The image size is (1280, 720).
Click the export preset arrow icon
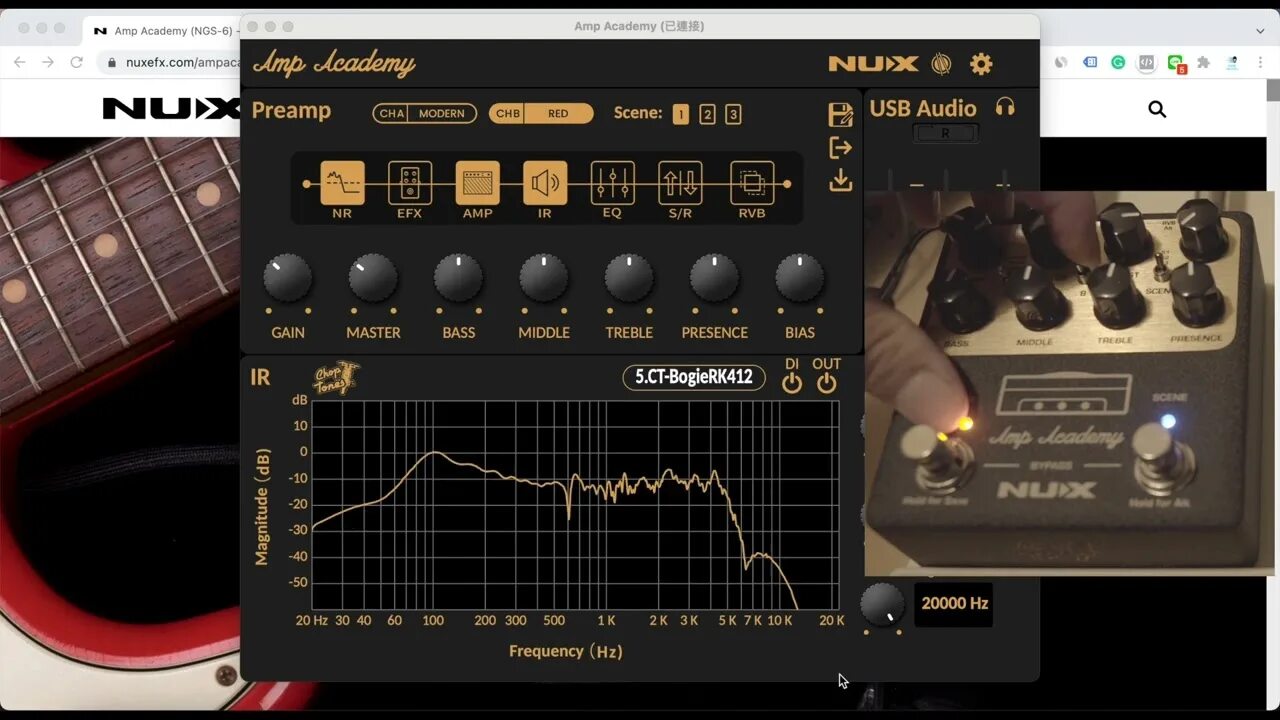pyautogui.click(x=841, y=148)
